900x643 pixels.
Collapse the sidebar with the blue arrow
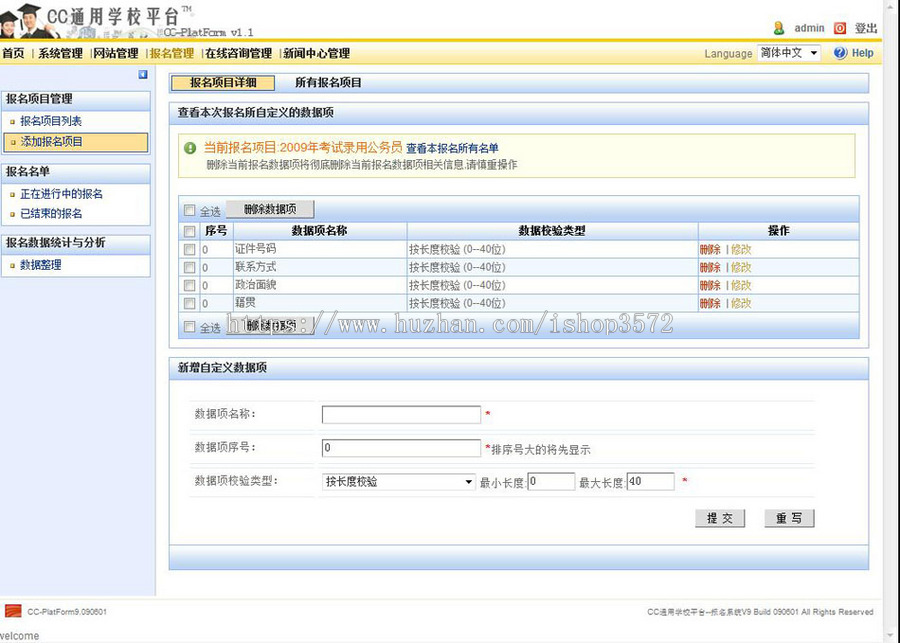tap(142, 75)
